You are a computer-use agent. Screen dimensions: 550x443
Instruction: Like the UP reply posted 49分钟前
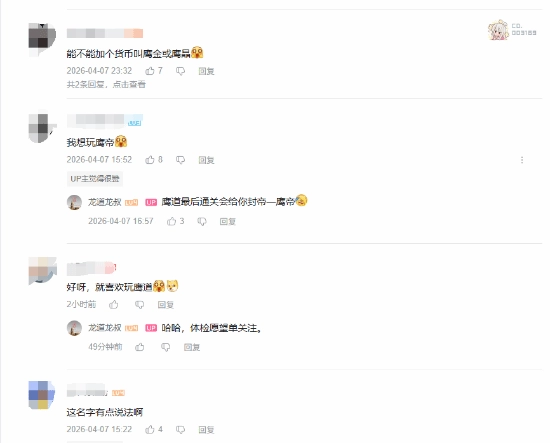point(140,347)
